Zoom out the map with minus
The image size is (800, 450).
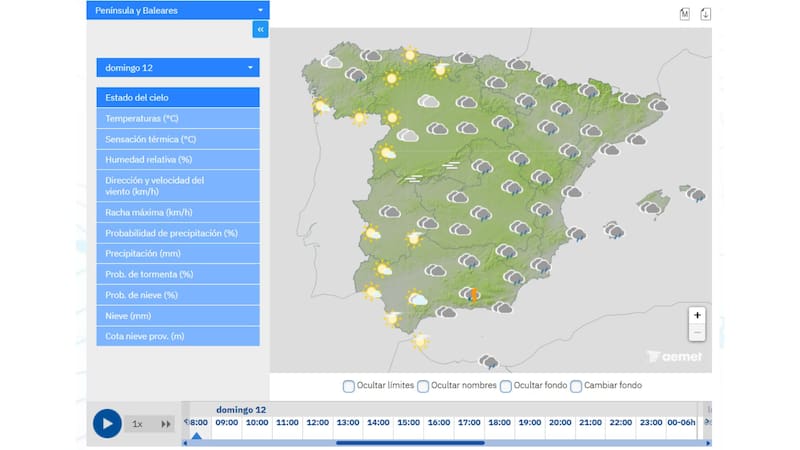697,332
